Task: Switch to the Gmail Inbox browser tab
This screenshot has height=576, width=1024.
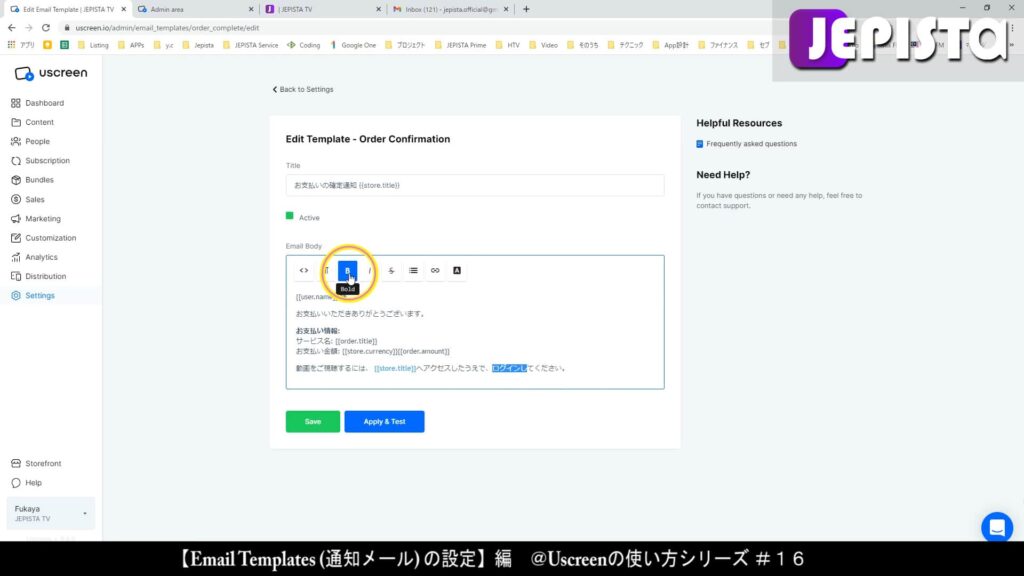Action: click(x=450, y=9)
